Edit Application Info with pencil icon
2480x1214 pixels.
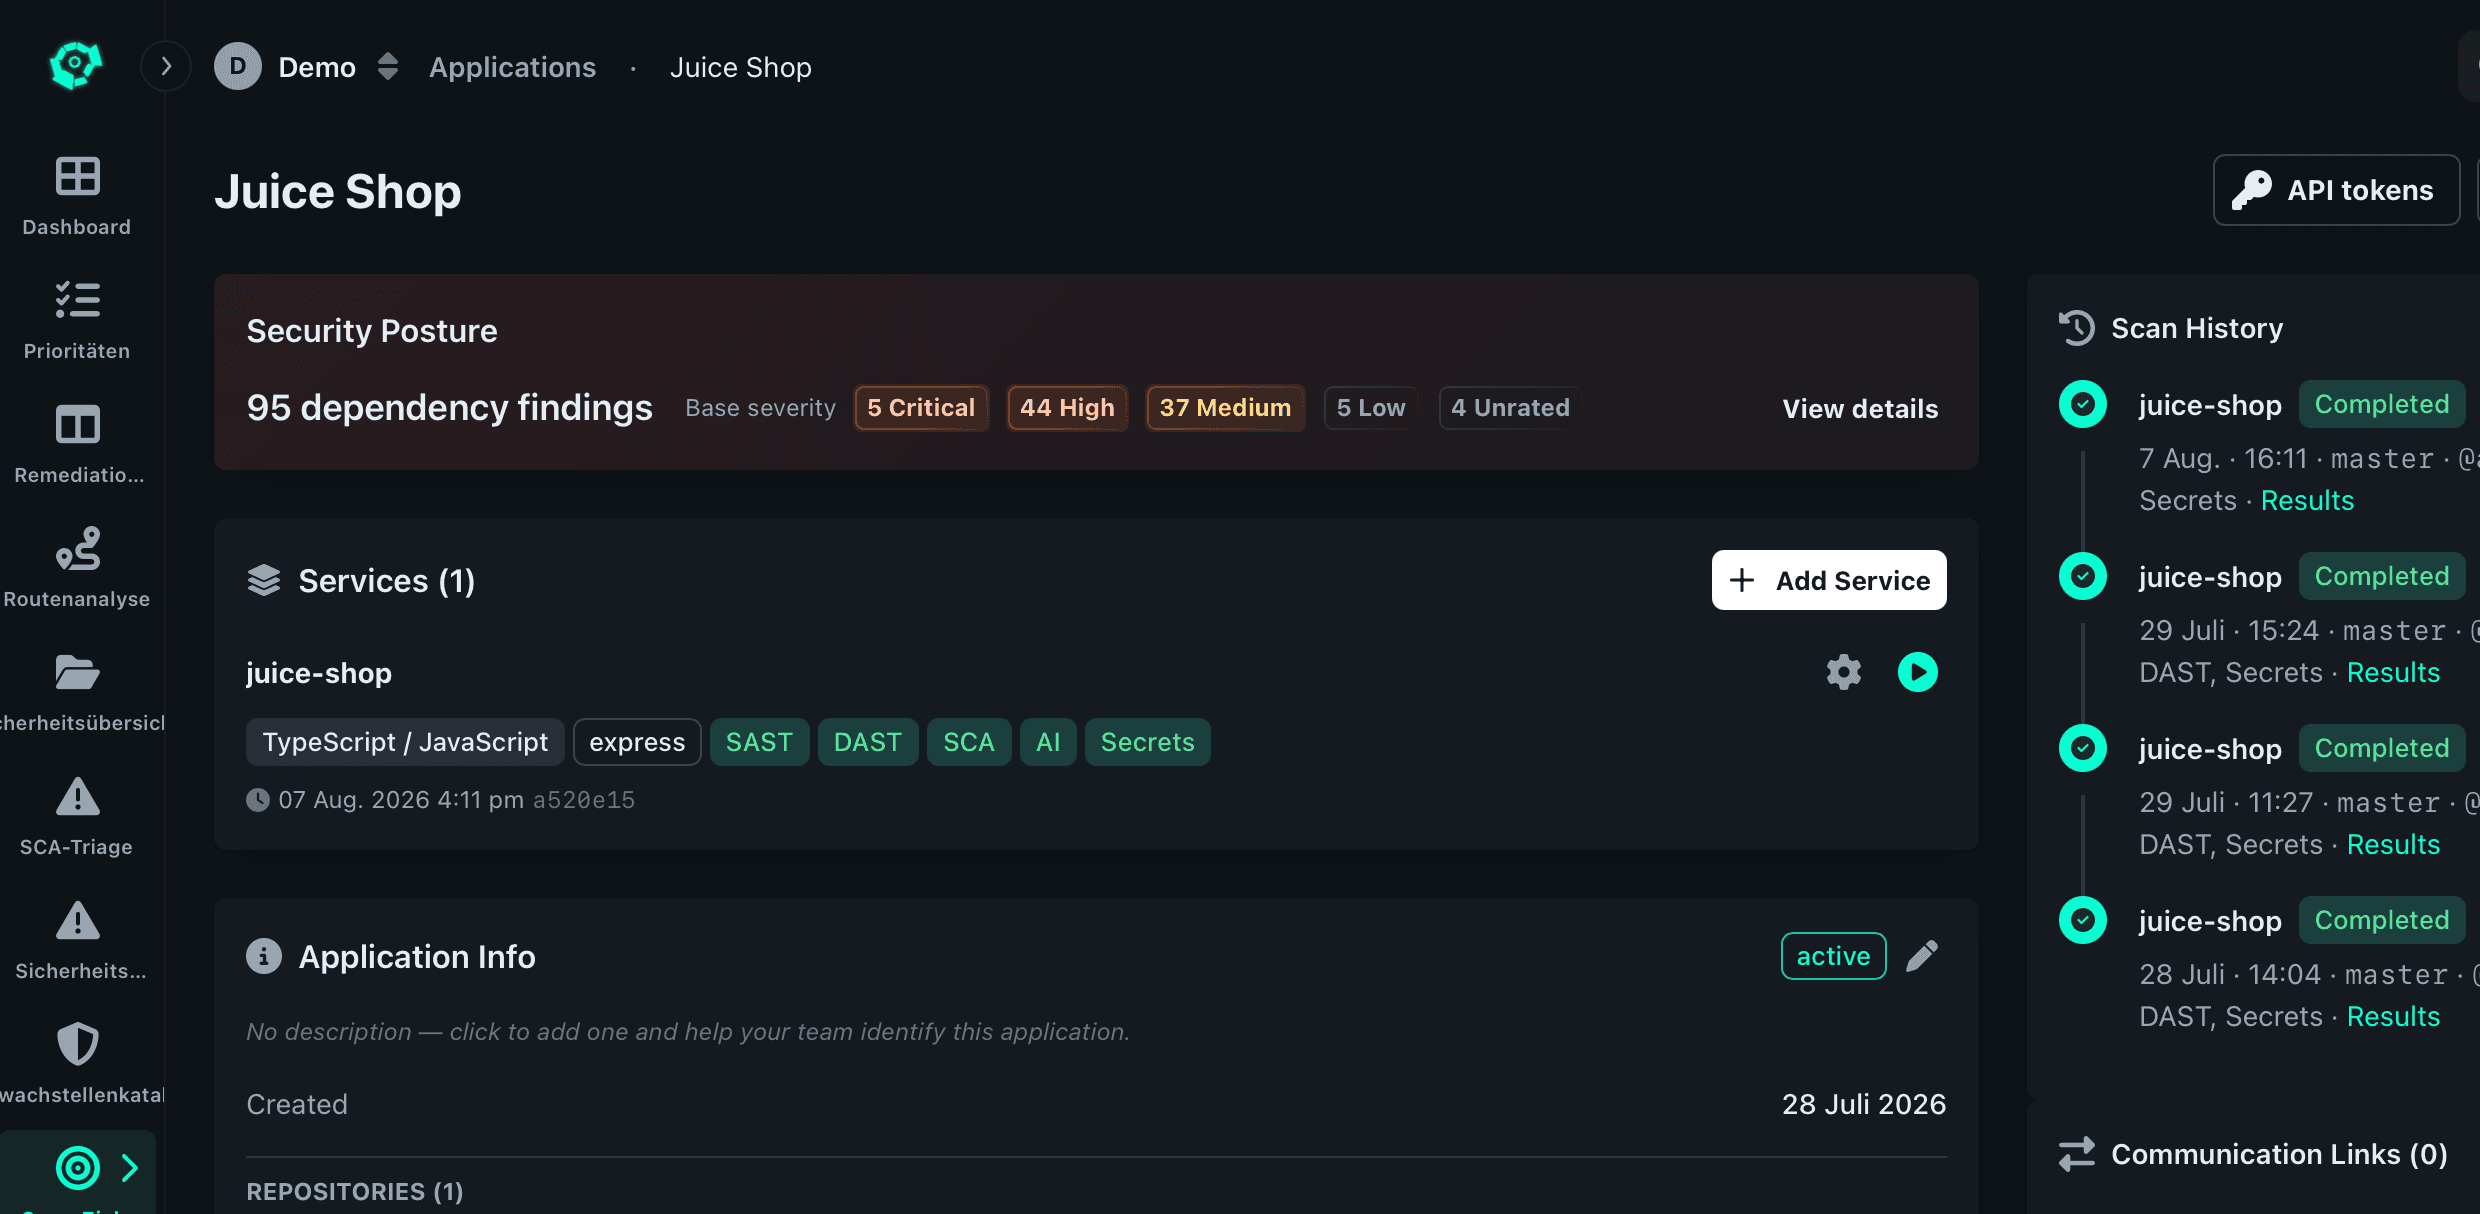tap(1921, 956)
